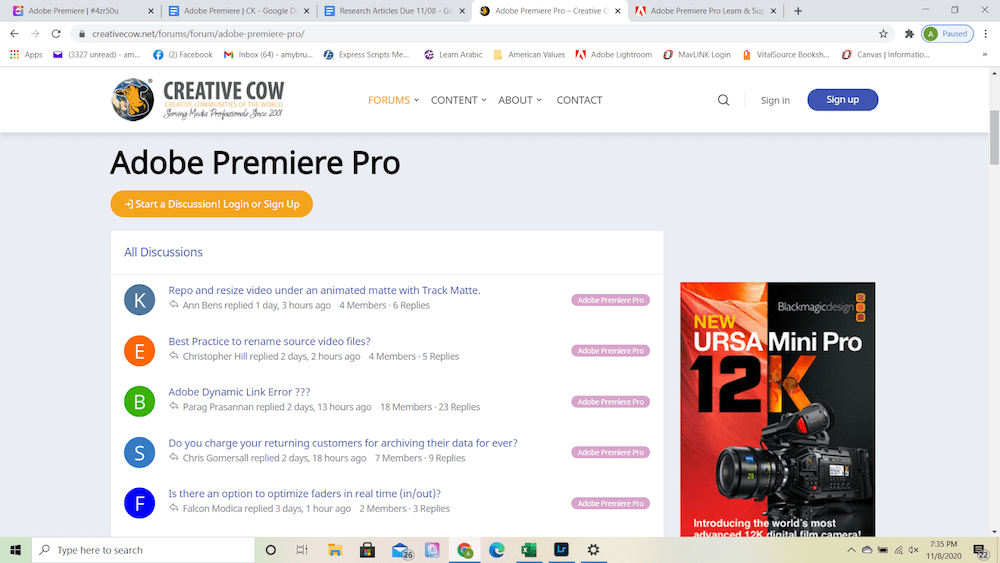Open Lightroom from the taskbar
Viewport: 1000px width, 563px height.
pyautogui.click(x=561, y=550)
